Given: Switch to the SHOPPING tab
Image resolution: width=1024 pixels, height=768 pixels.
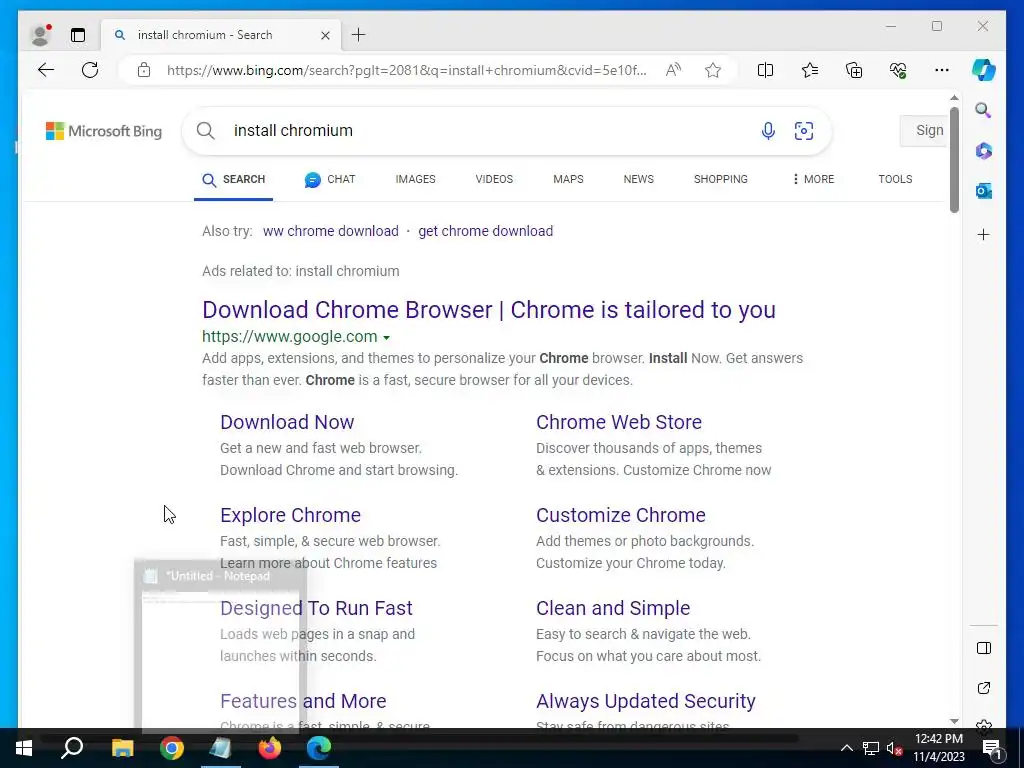Looking at the screenshot, I should coord(721,179).
